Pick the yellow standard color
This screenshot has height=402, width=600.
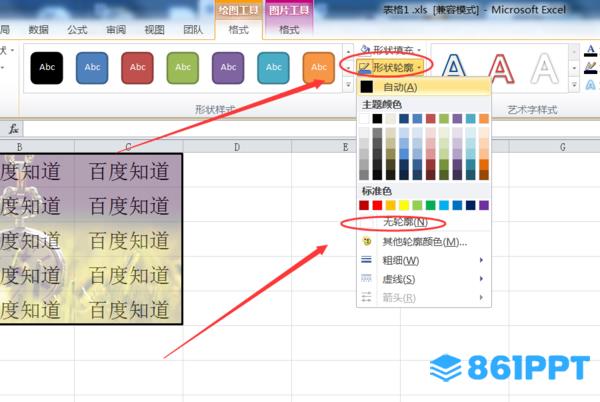404,205
